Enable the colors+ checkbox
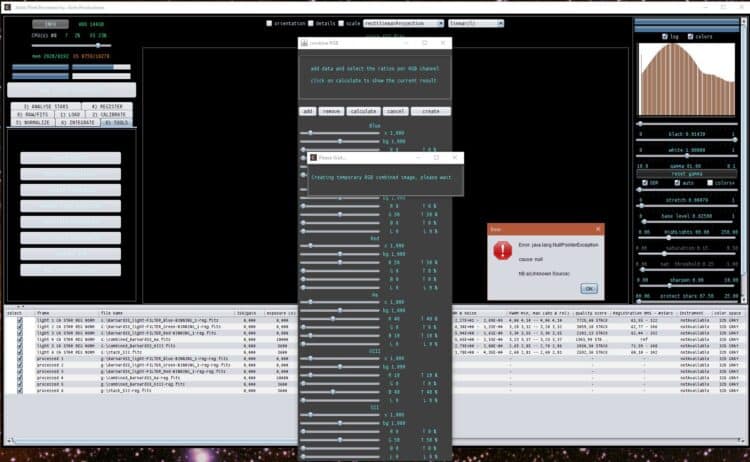Image resolution: width=750 pixels, height=462 pixels. tap(710, 183)
